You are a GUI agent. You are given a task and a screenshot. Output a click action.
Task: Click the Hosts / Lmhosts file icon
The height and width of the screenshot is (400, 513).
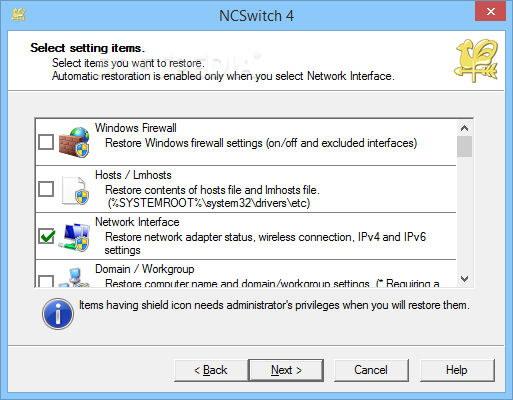click(75, 190)
